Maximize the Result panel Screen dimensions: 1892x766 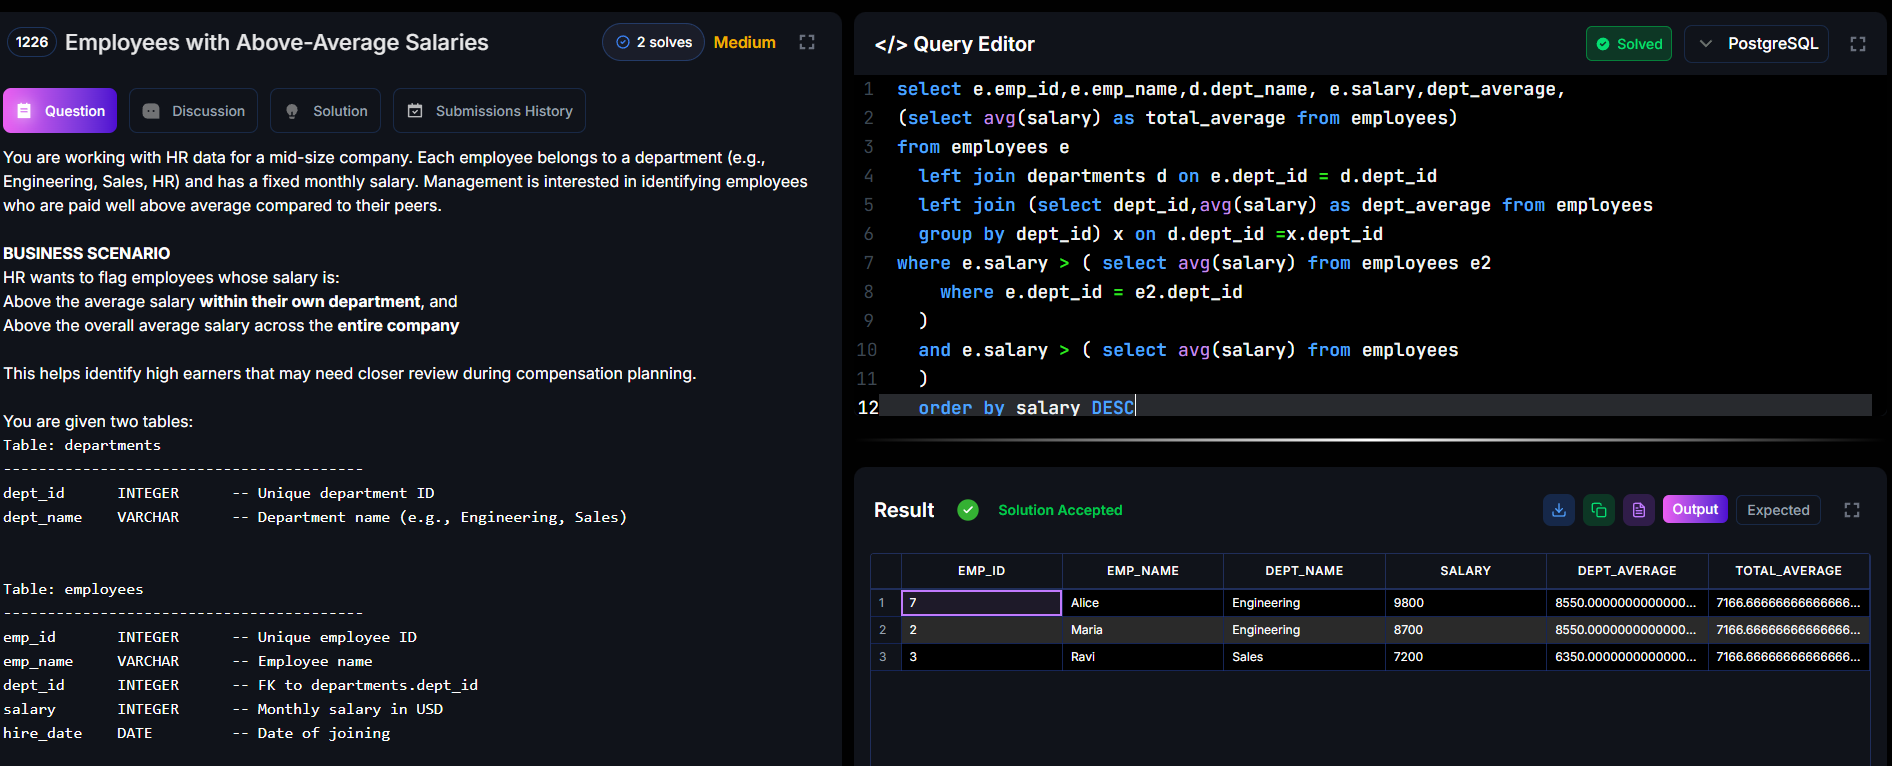tap(1852, 510)
